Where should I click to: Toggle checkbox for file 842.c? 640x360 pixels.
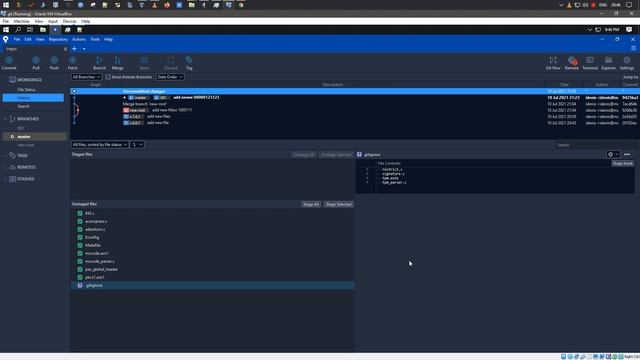(x=80, y=213)
